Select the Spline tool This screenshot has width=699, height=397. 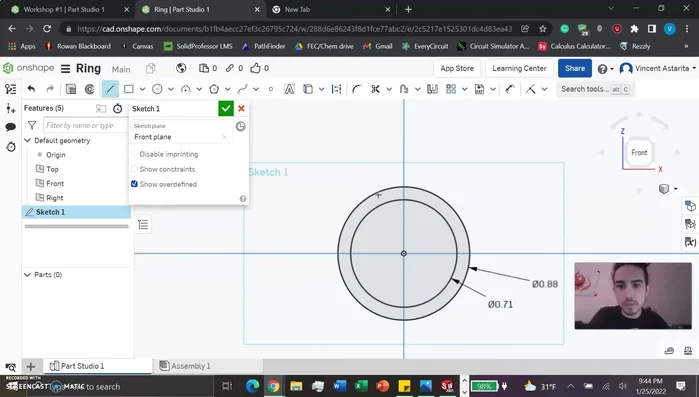pos(243,89)
